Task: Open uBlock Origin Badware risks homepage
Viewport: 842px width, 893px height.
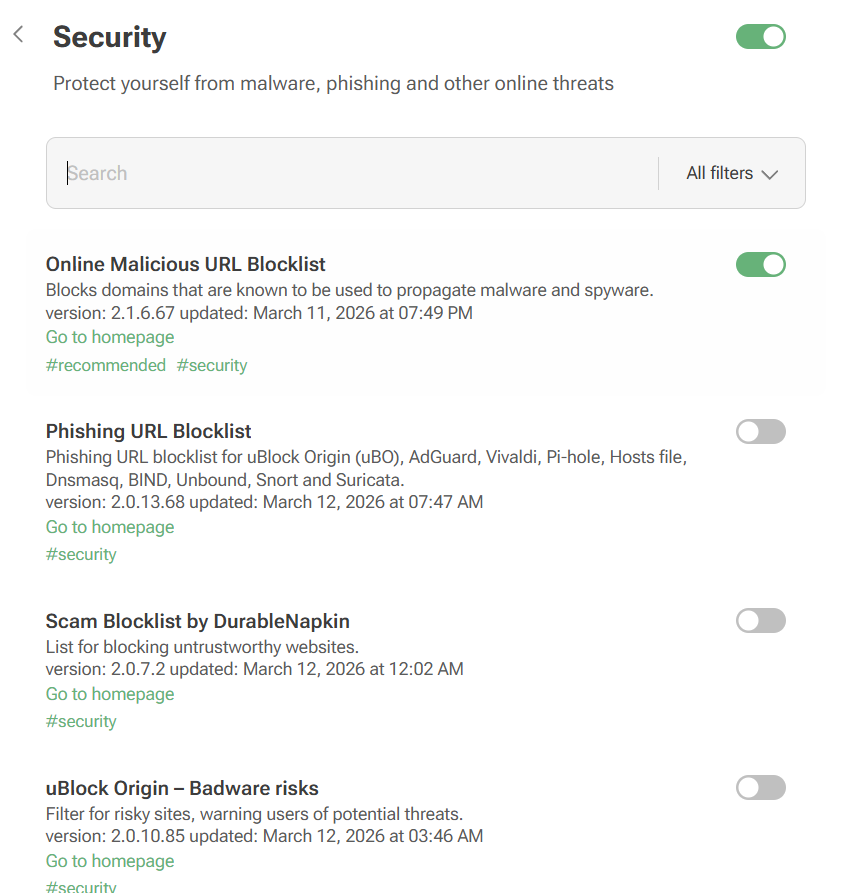Action: (x=109, y=860)
